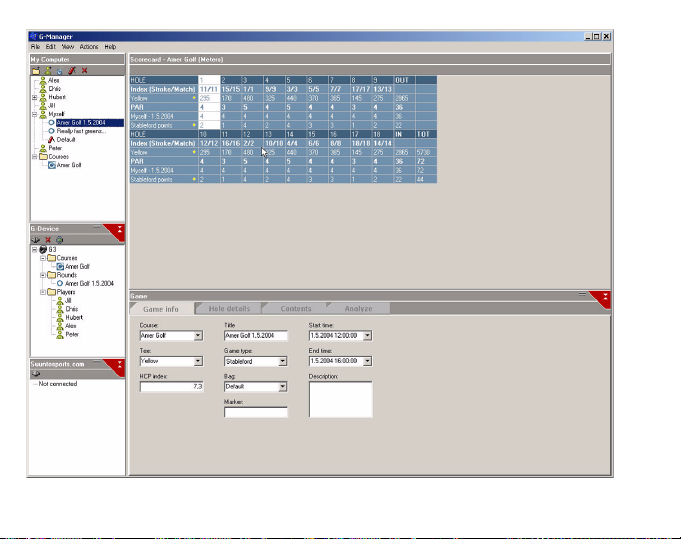Image resolution: width=681 pixels, height=539 pixels.
Task: Click the Amer Golf course icon in My Computer tree
Action: point(52,165)
